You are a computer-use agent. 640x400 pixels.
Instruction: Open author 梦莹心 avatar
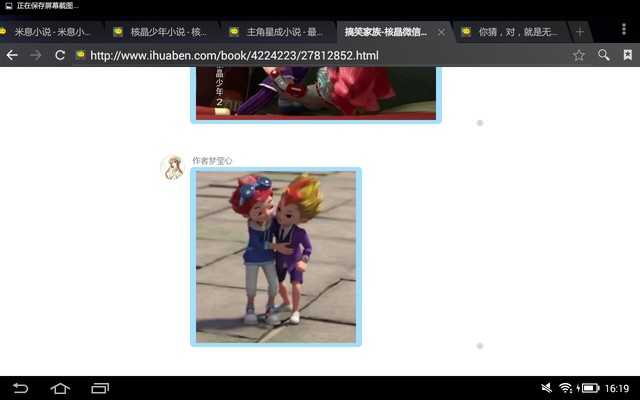pos(172,167)
